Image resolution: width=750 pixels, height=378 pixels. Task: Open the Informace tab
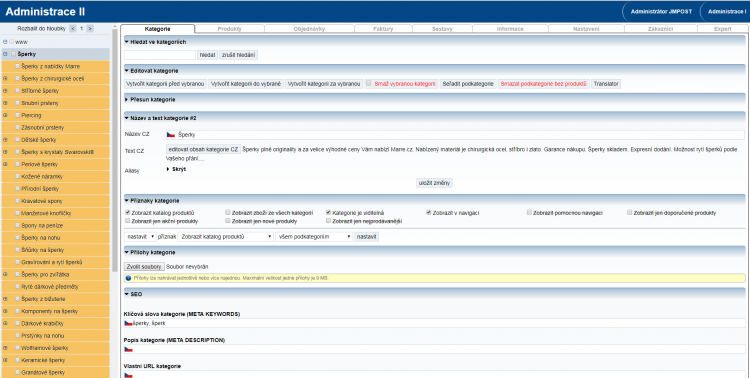click(x=510, y=29)
